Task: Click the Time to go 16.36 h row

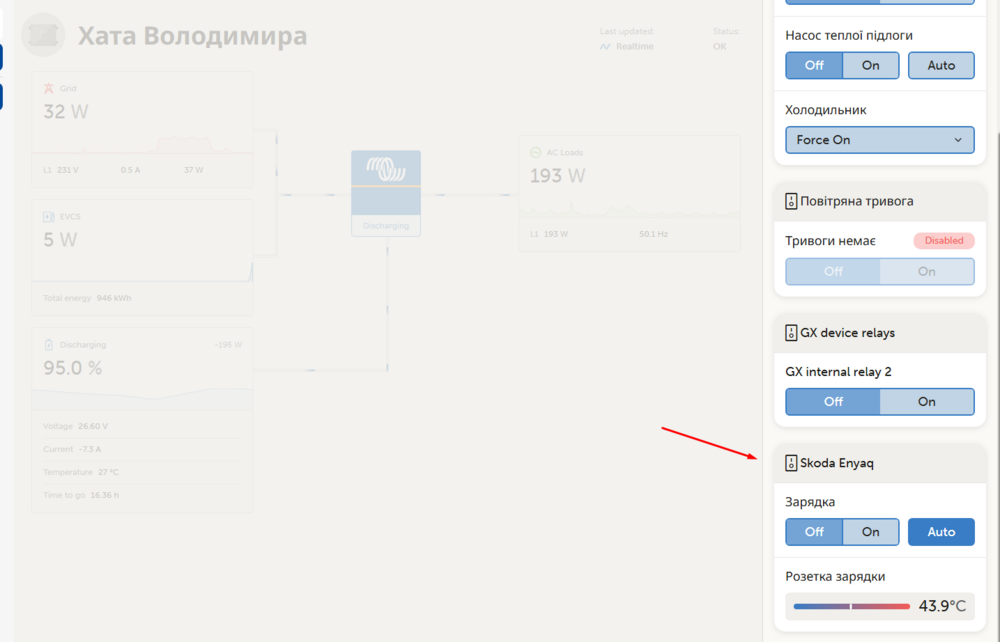Action: coord(142,495)
